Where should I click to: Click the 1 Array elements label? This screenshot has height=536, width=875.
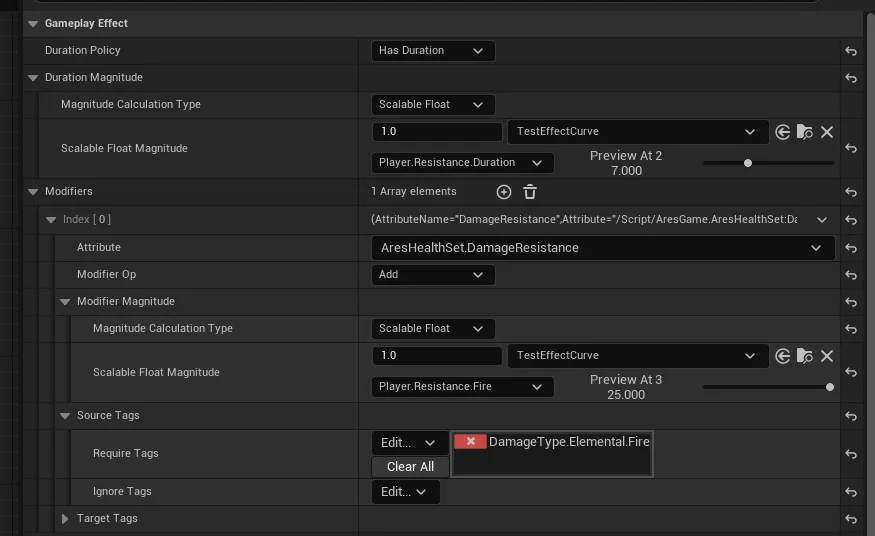point(414,191)
